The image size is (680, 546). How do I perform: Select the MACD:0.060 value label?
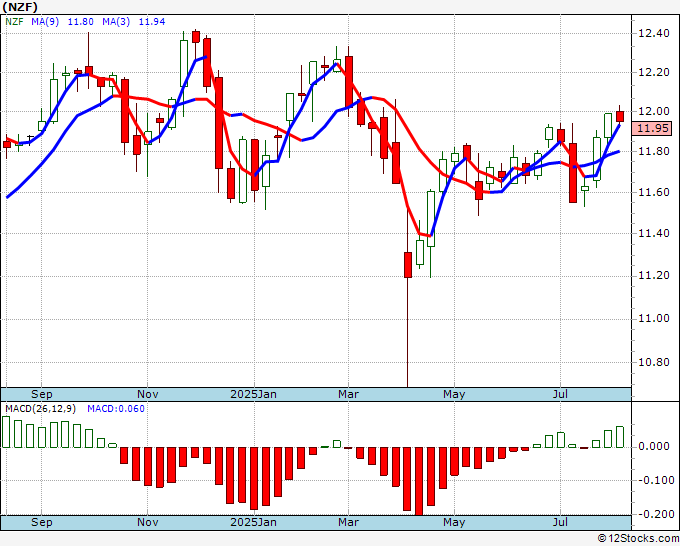(116, 409)
